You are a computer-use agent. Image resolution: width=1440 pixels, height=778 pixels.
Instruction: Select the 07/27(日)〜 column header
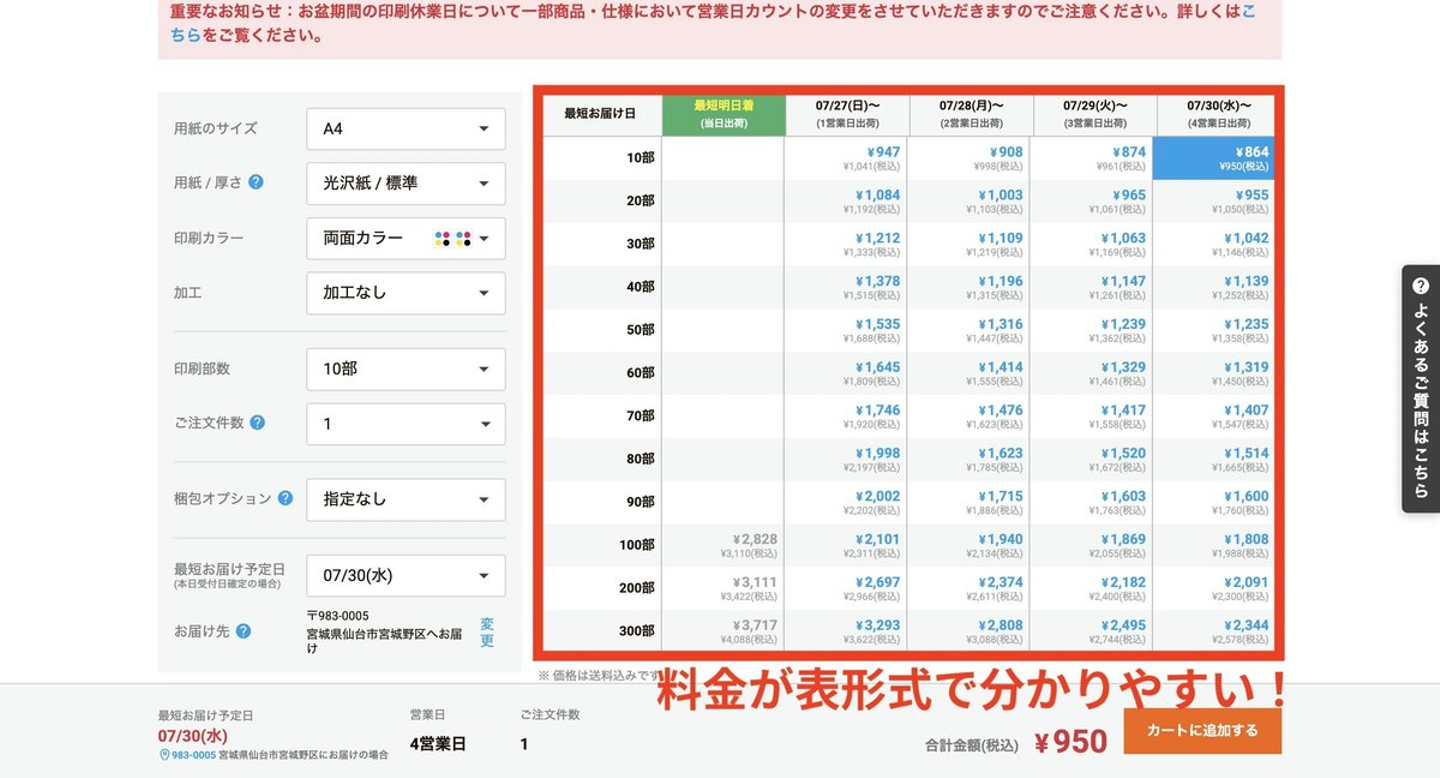pyautogui.click(x=847, y=115)
